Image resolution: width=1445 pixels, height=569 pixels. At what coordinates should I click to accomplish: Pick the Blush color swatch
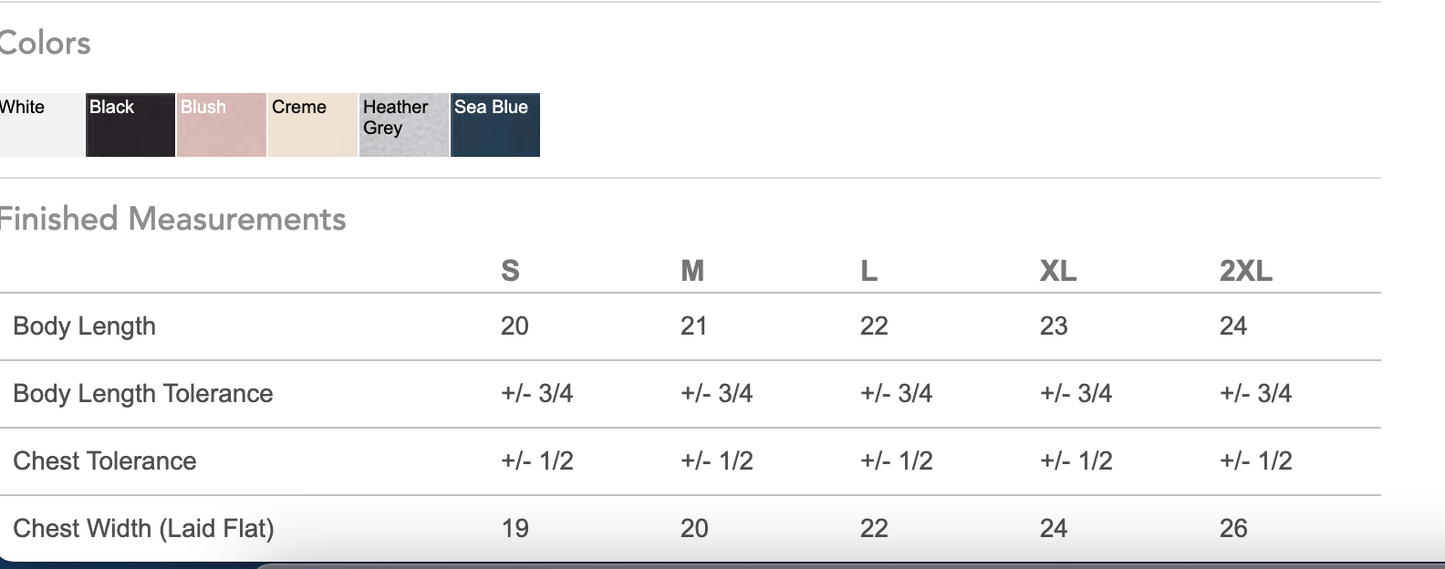point(221,125)
